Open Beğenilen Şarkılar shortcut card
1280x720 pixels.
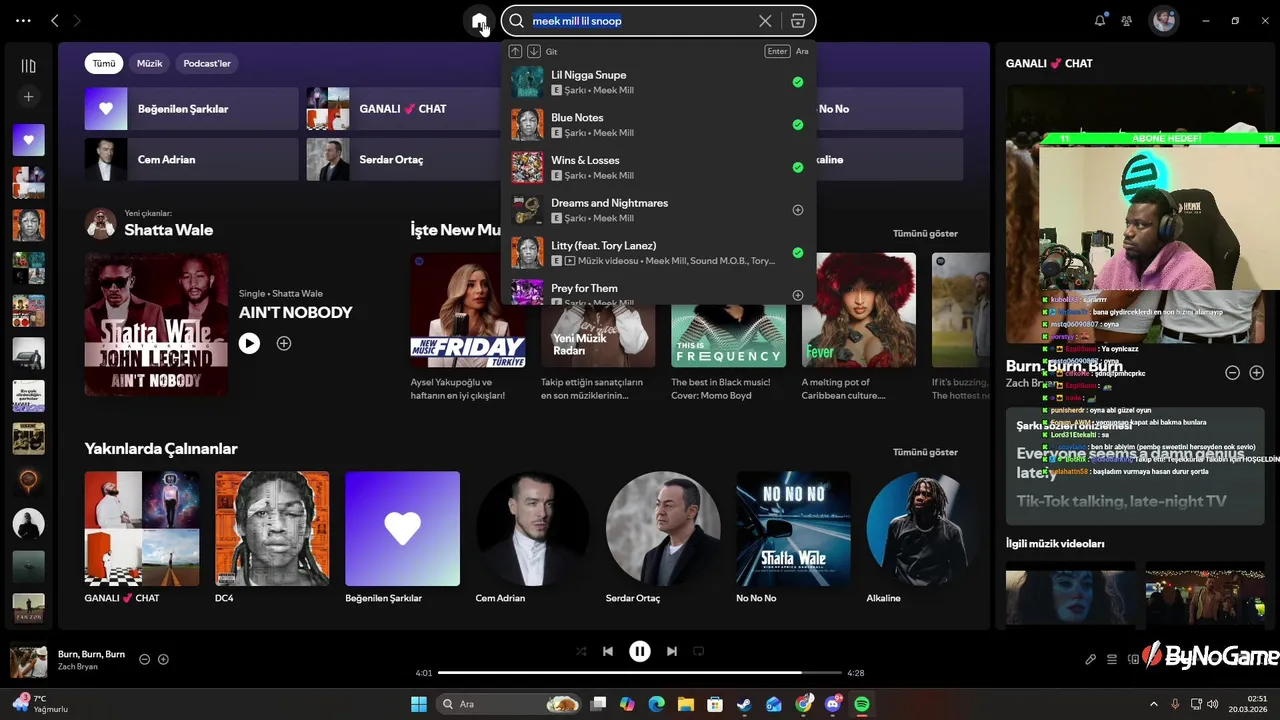pos(192,109)
